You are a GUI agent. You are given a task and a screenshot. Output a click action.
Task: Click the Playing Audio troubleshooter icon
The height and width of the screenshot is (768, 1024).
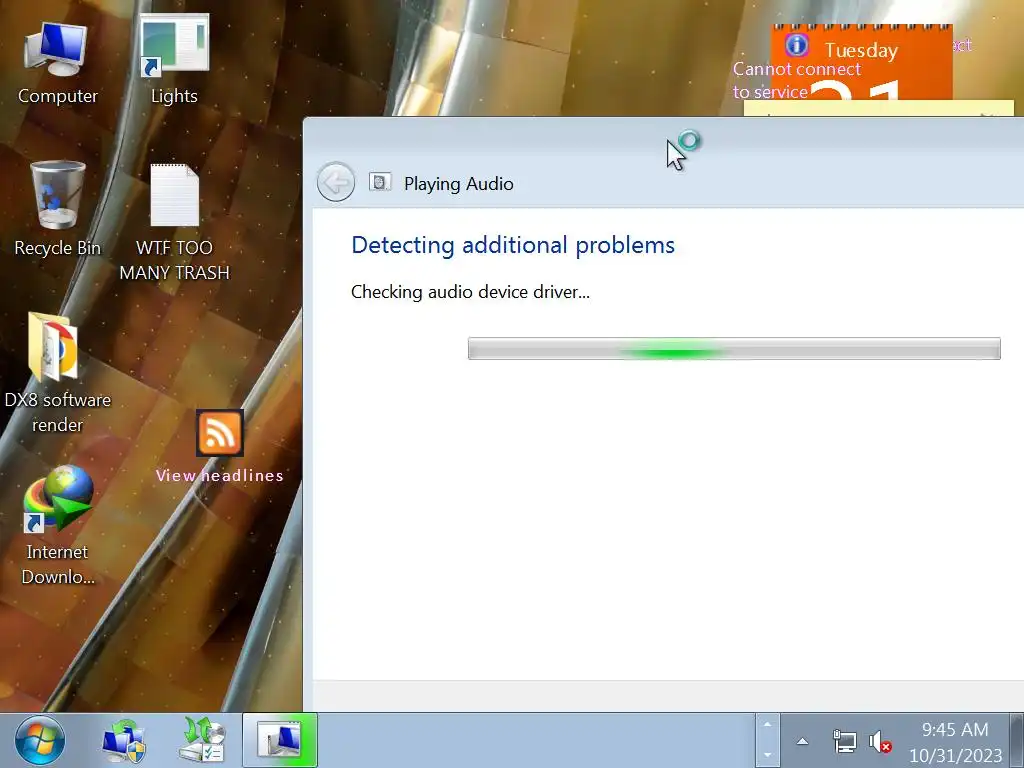tap(380, 182)
